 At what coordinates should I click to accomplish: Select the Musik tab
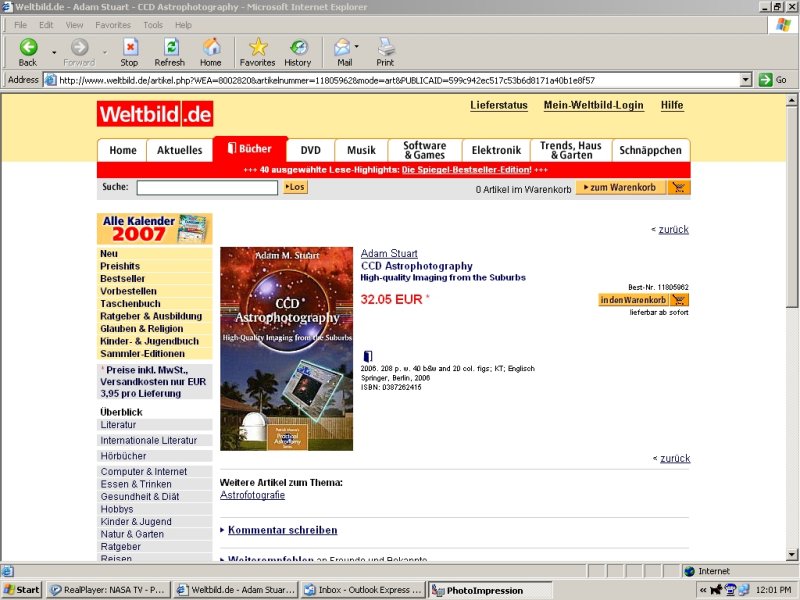click(x=361, y=150)
